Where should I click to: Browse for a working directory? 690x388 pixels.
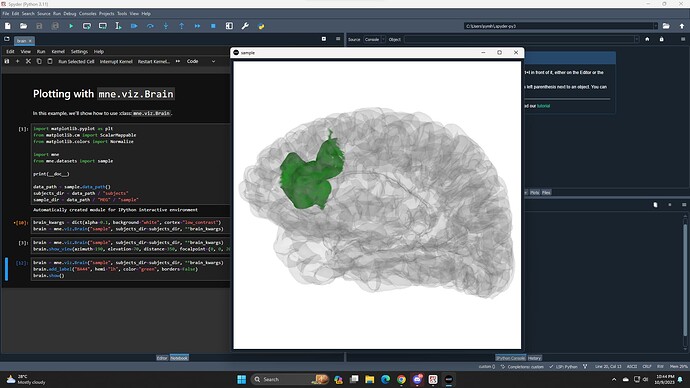(x=666, y=26)
